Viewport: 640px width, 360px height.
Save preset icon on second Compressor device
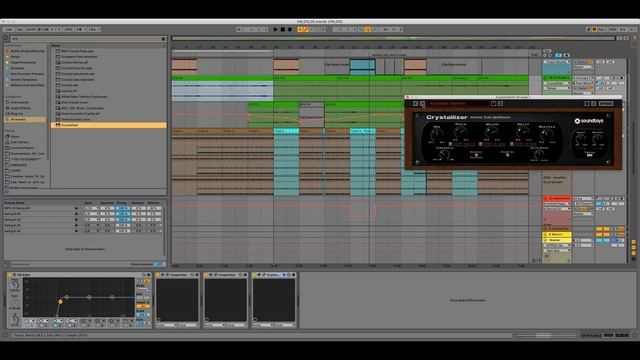click(x=245, y=275)
